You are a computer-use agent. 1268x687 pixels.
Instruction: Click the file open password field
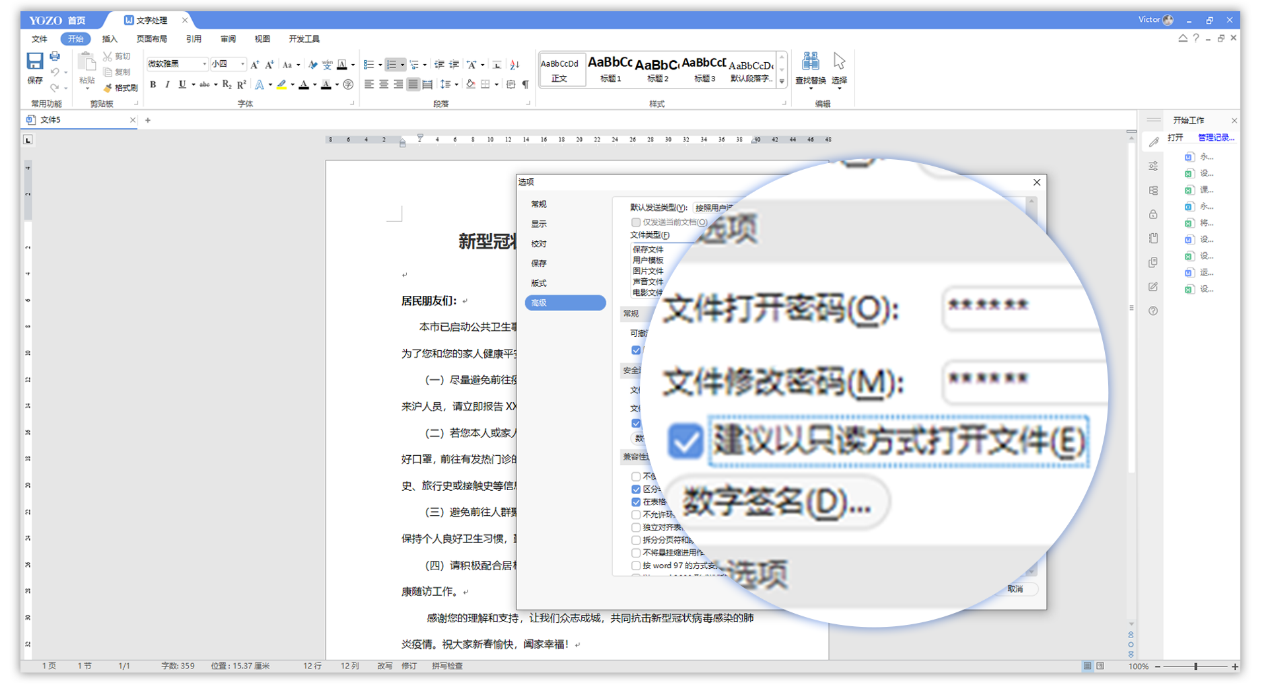click(x=1020, y=307)
